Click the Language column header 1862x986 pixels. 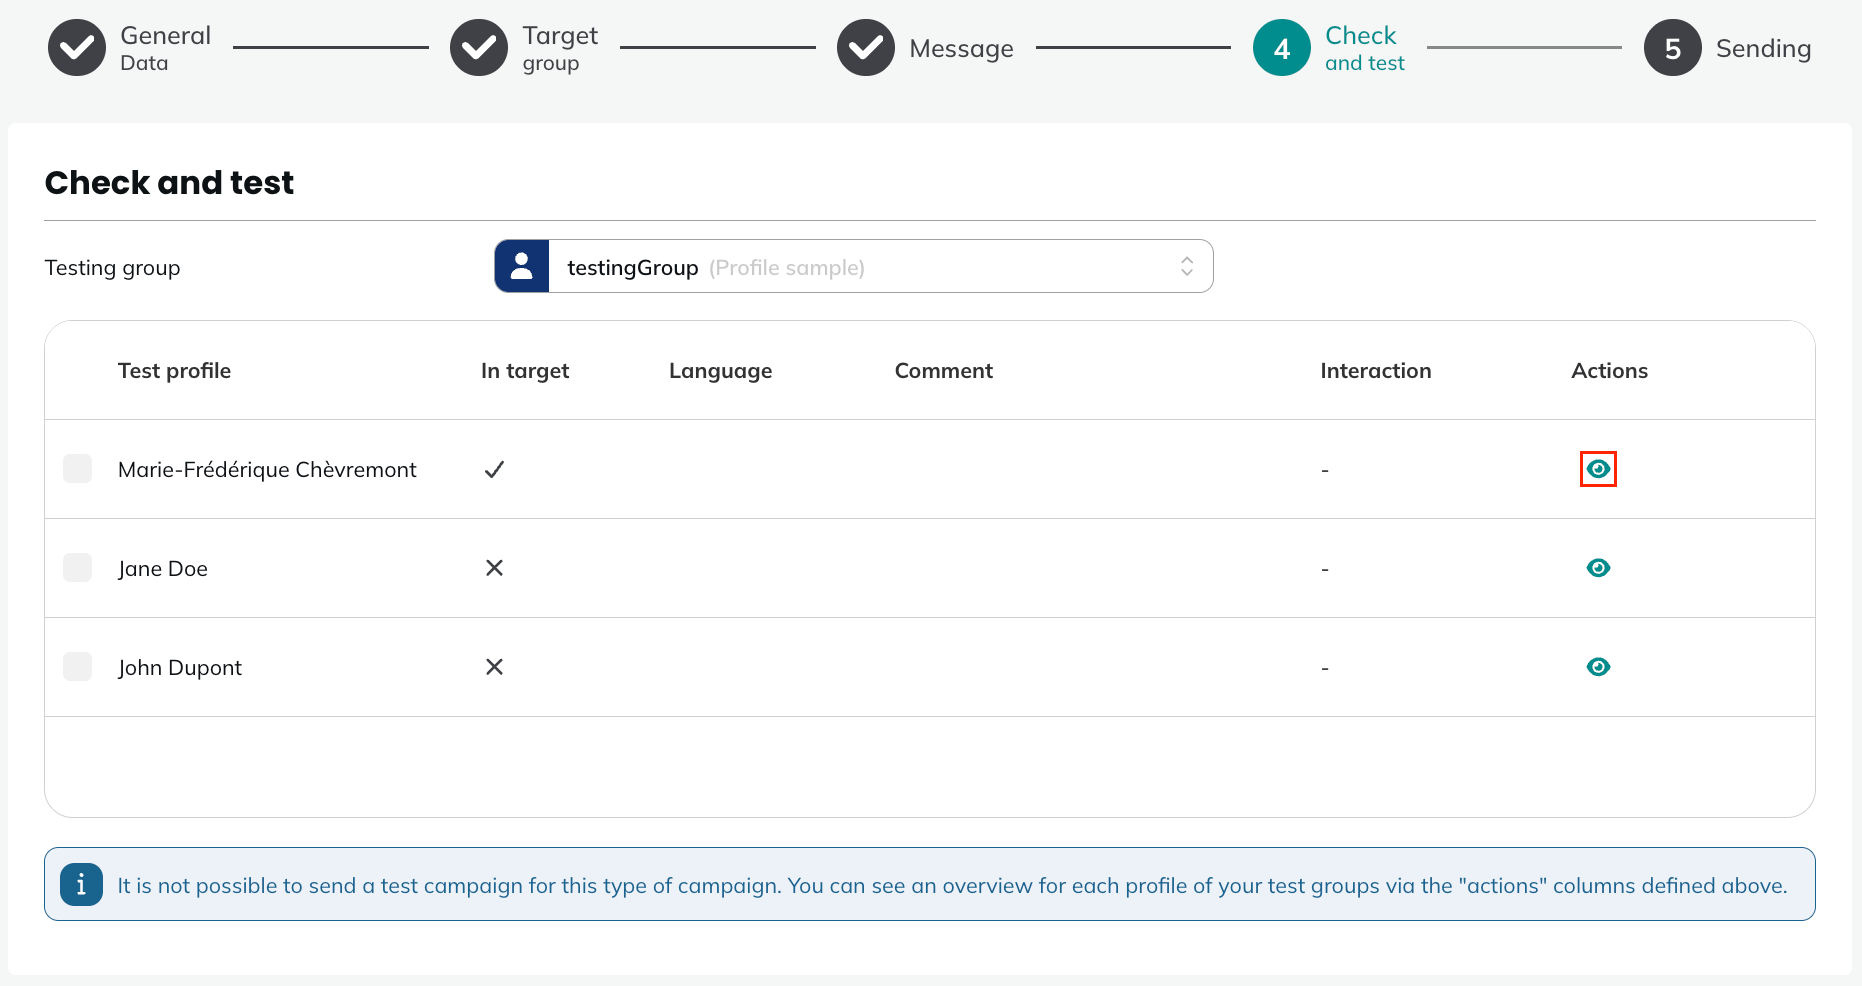(x=720, y=371)
